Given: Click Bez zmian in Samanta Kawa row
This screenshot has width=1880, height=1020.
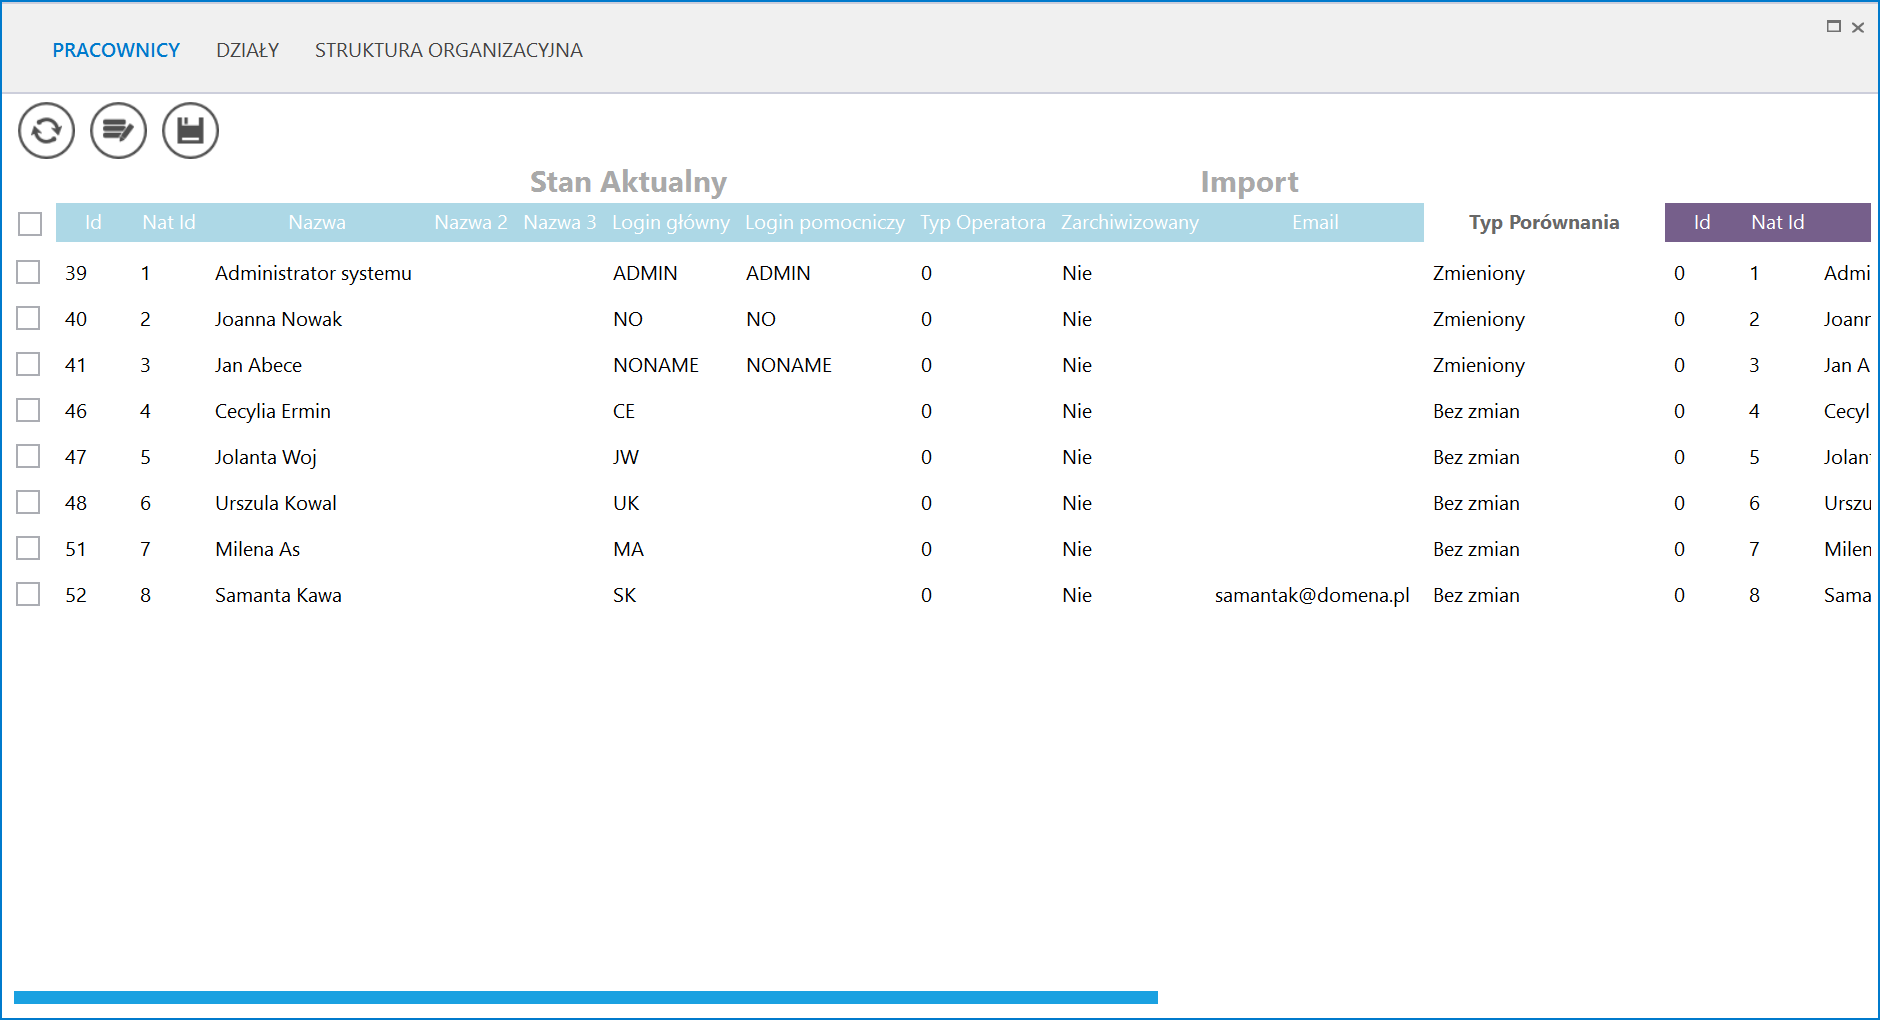Looking at the screenshot, I should pyautogui.click(x=1476, y=595).
